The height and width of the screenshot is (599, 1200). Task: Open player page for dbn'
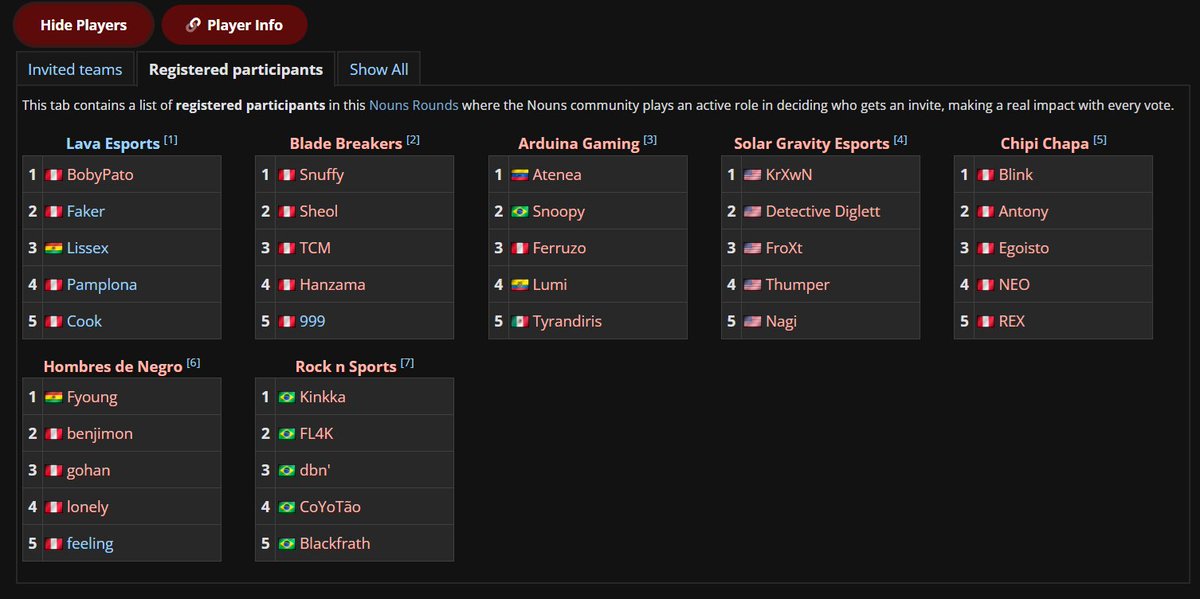[x=316, y=470]
